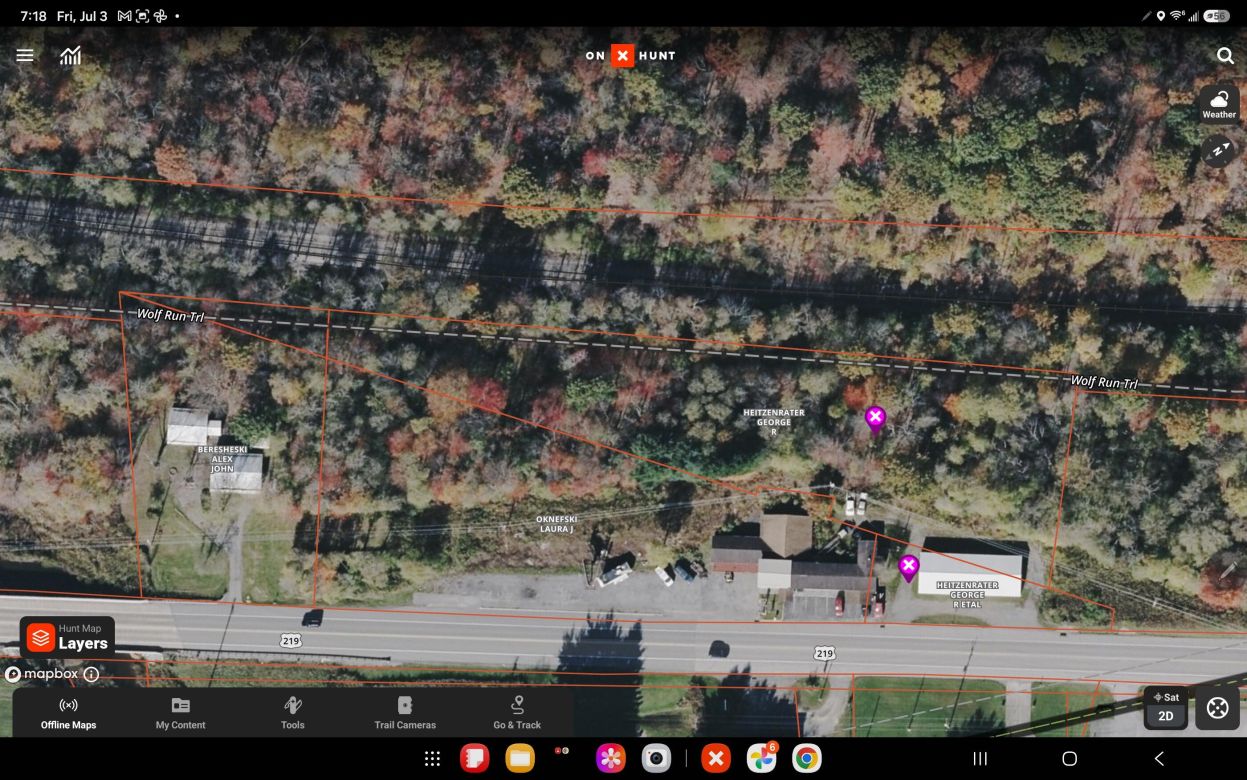
Task: Select the HEITZENRATER GEORGE R parcel label
Action: tap(774, 422)
